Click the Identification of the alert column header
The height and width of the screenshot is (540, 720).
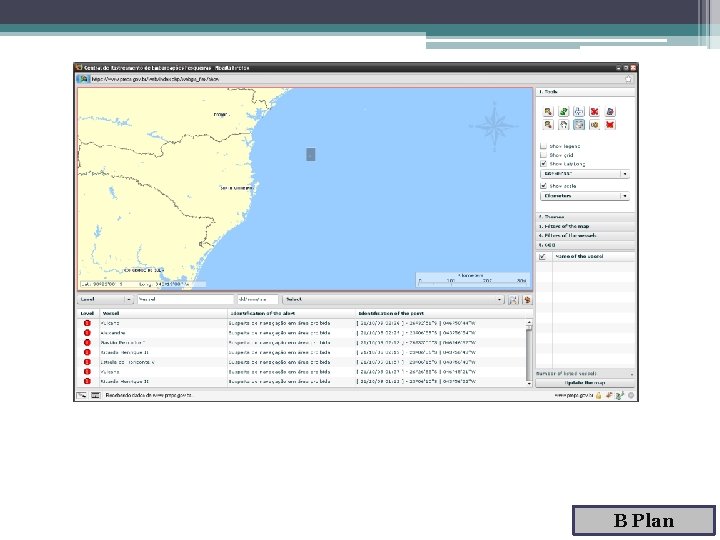tap(292, 313)
